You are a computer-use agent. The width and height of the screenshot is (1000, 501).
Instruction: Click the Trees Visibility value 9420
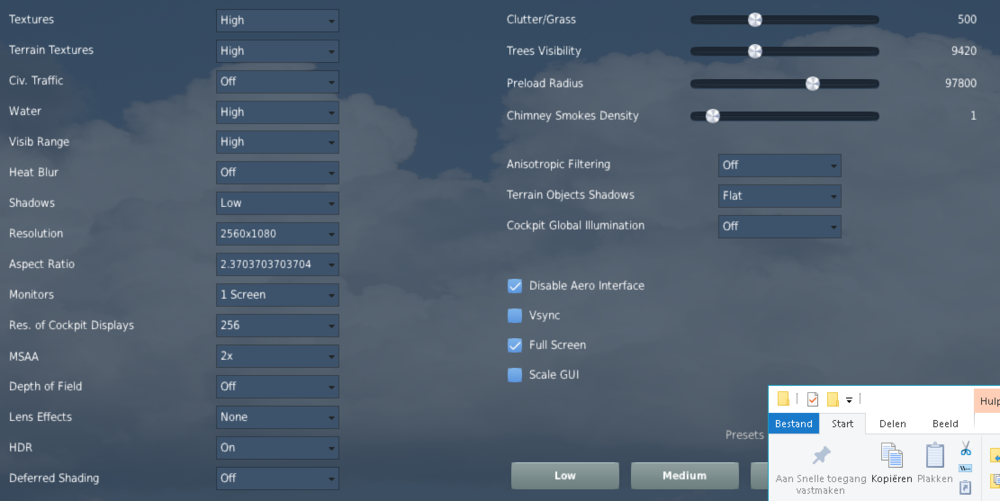coord(964,51)
